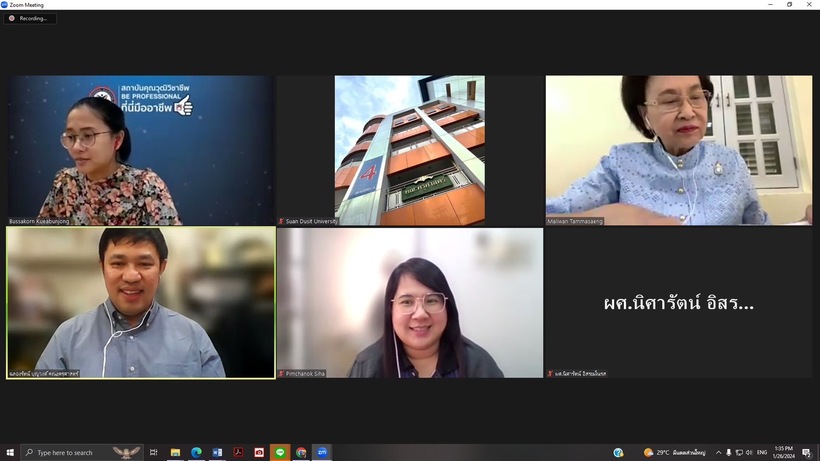820x461 pixels.
Task: Open the date and time flyout
Action: 784,453
